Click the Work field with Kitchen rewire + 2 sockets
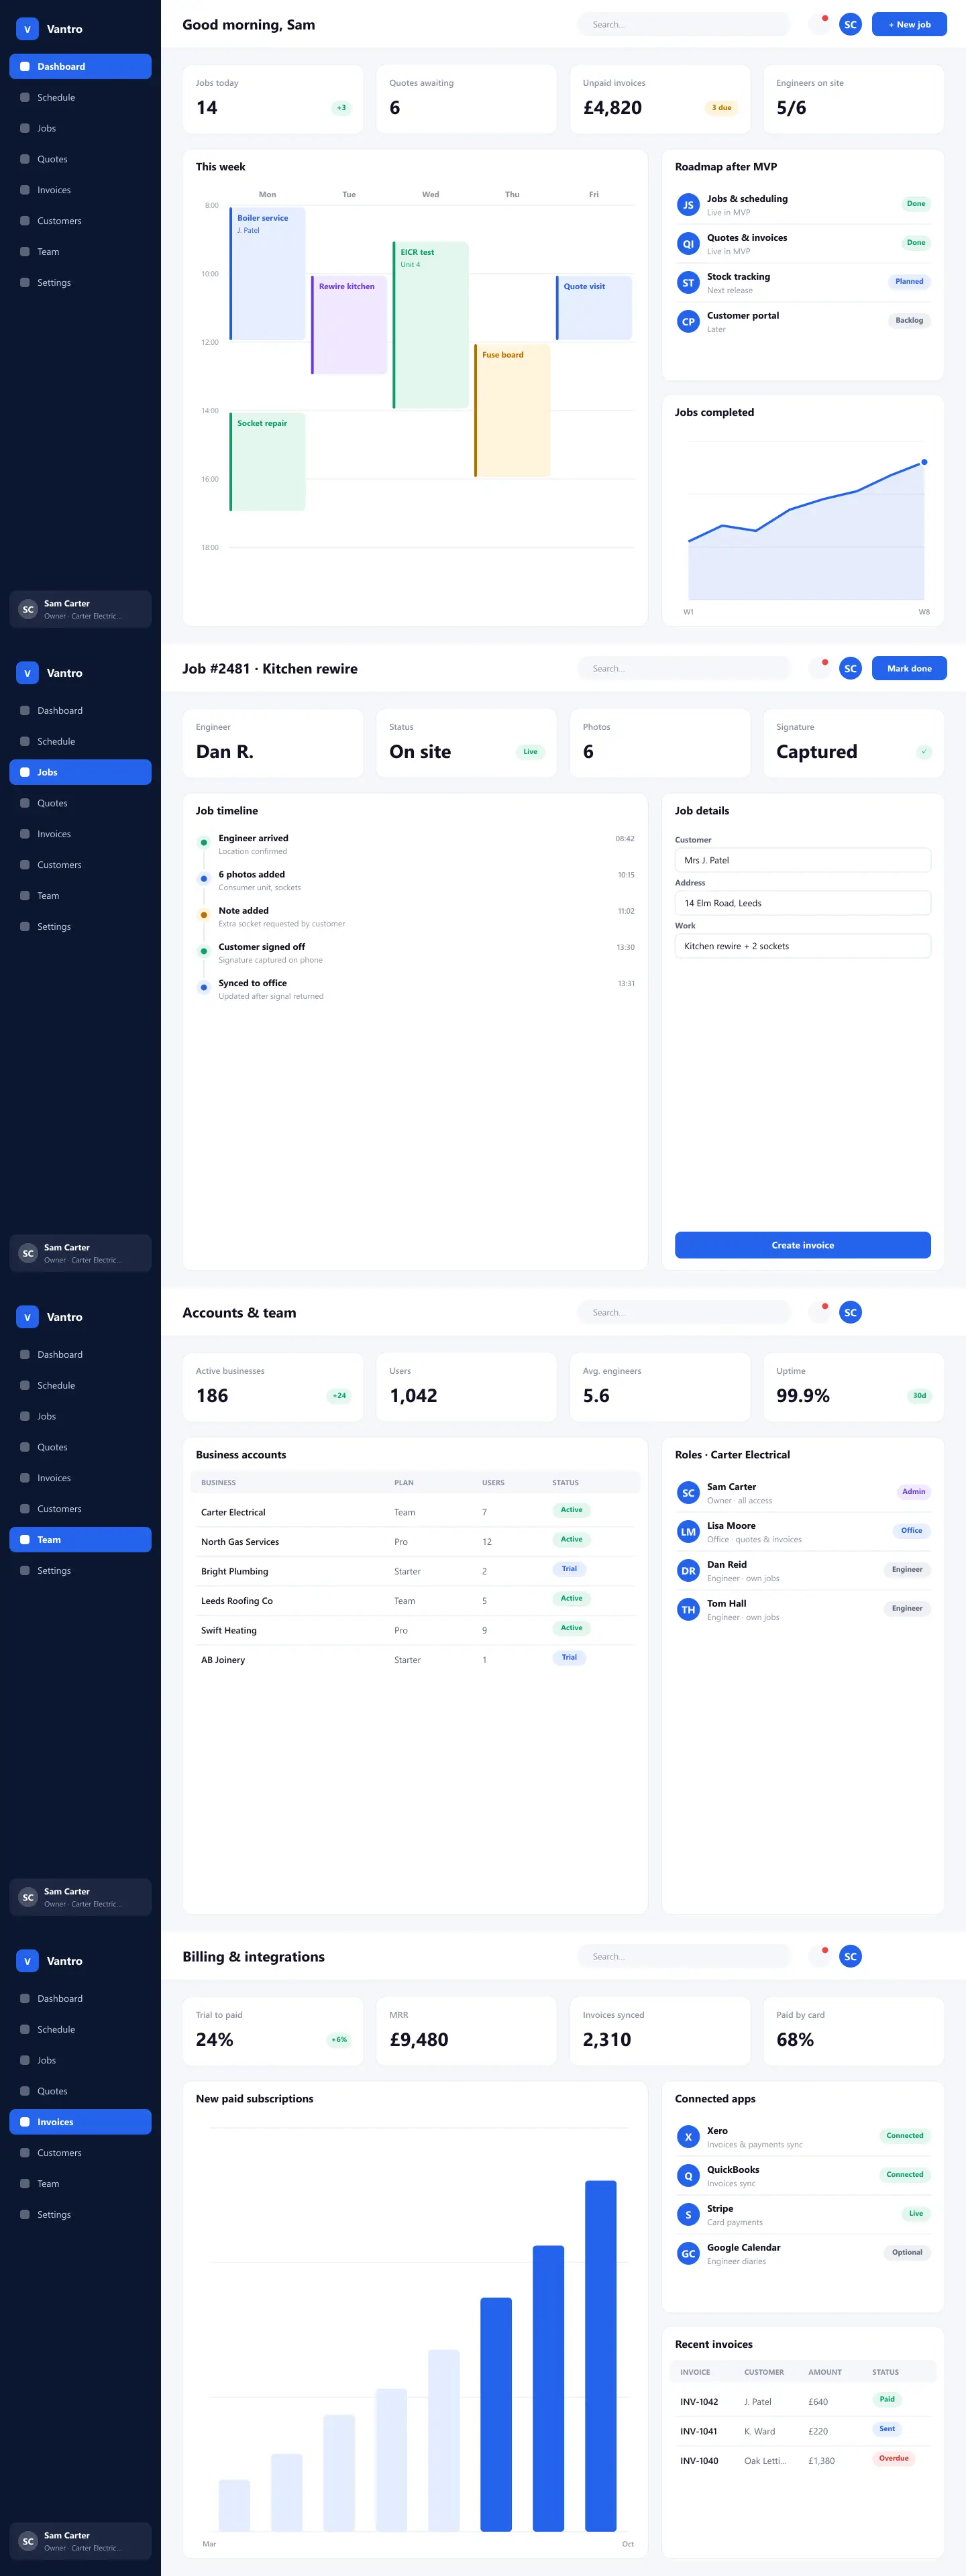The image size is (966, 2576). [802, 946]
